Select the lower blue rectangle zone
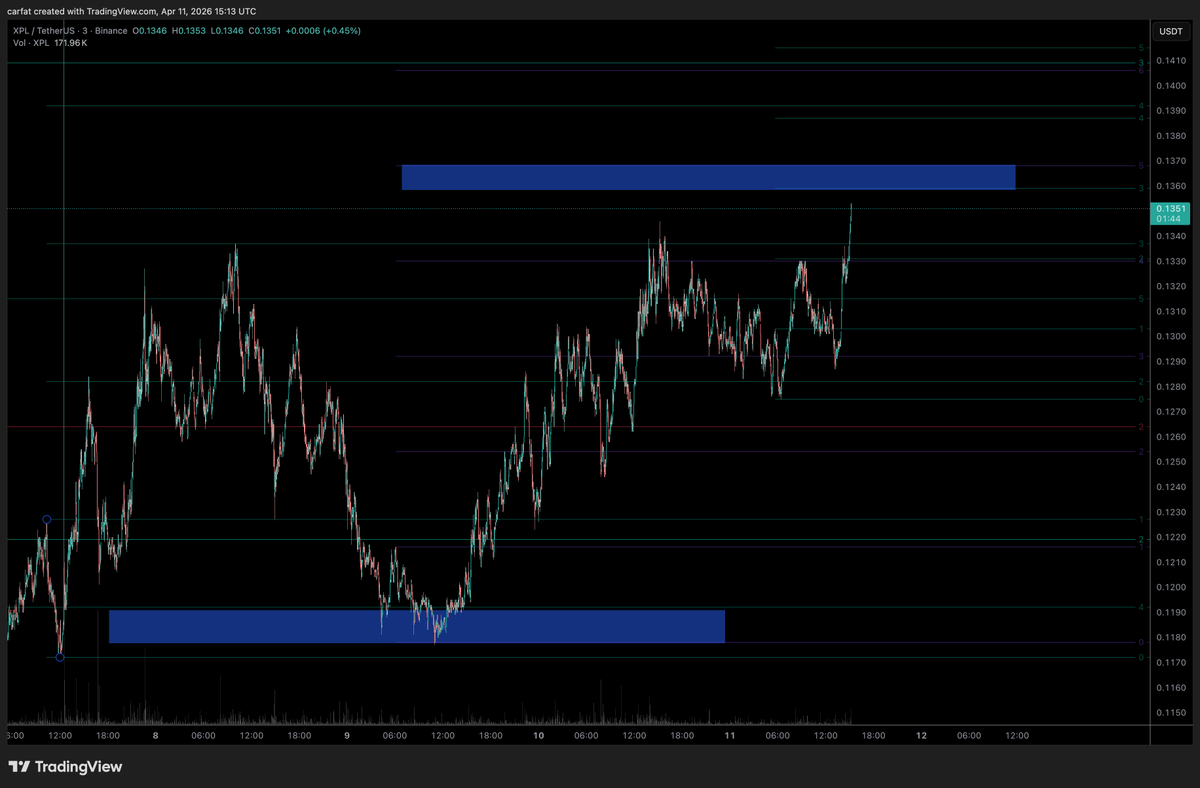The image size is (1200, 788). (416, 626)
